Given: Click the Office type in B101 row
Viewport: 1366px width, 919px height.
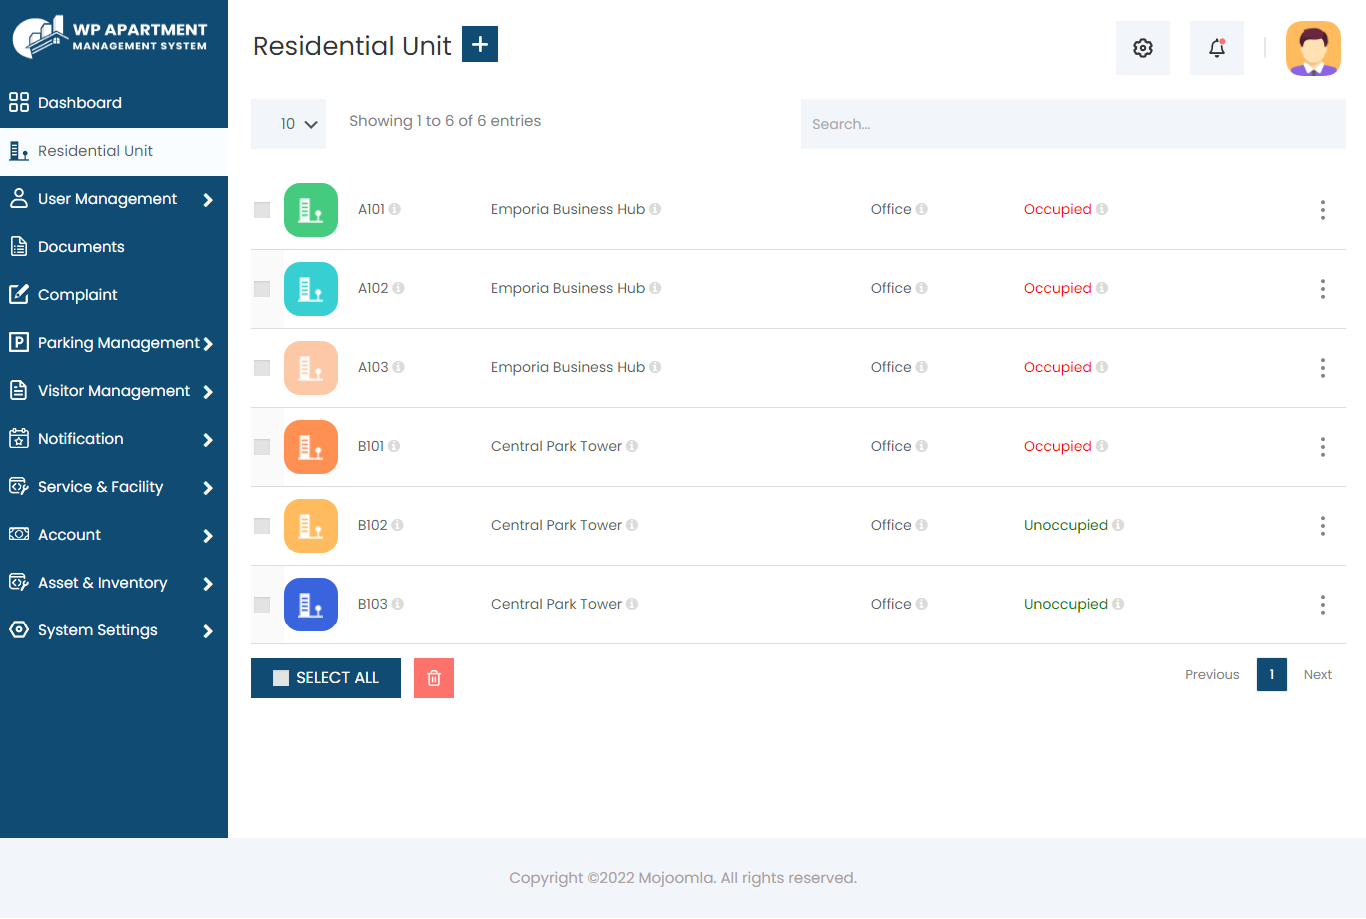Looking at the screenshot, I should (891, 446).
